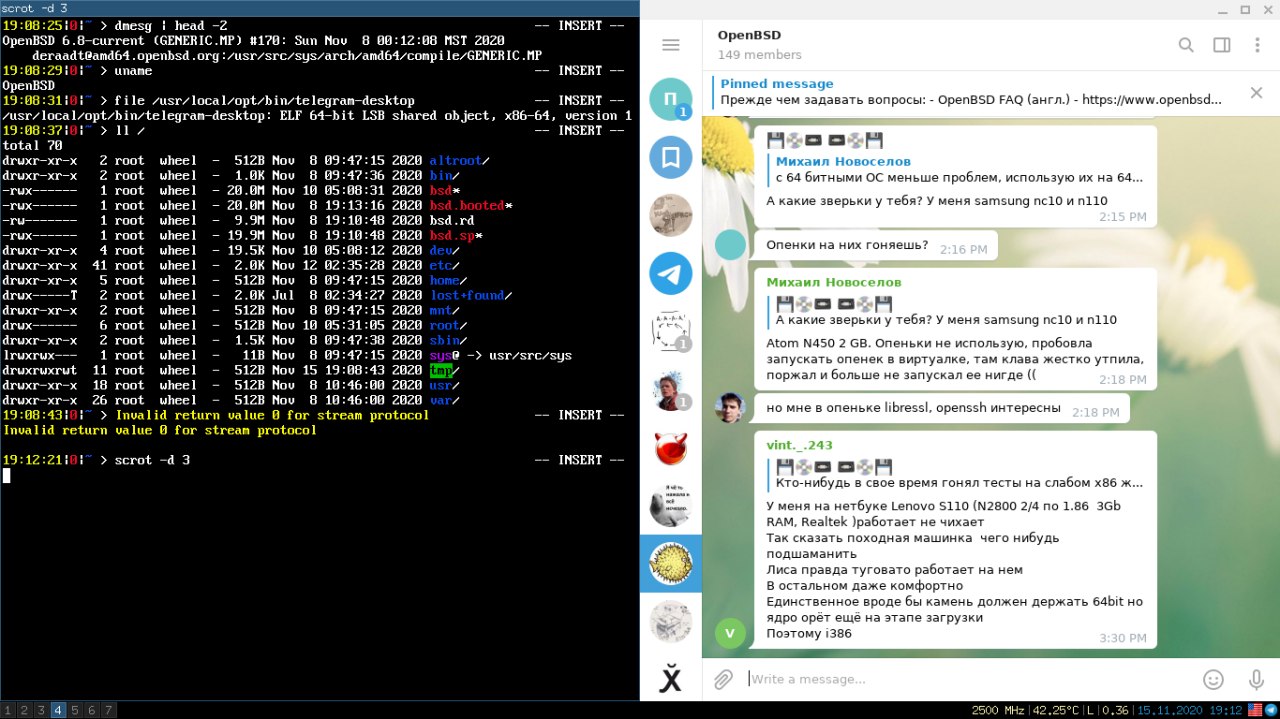The height and width of the screenshot is (719, 1280).
Task: Switch to workspace 6
Action: (x=91, y=710)
